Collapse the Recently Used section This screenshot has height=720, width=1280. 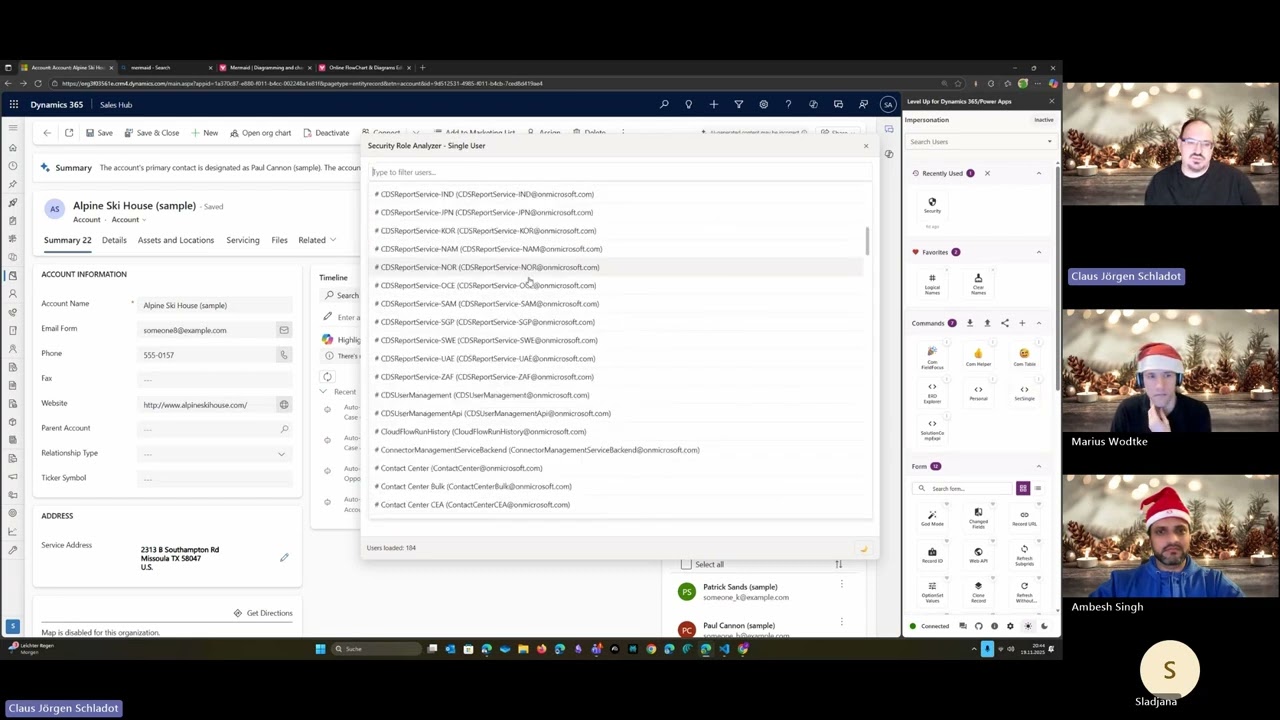coord(1038,173)
